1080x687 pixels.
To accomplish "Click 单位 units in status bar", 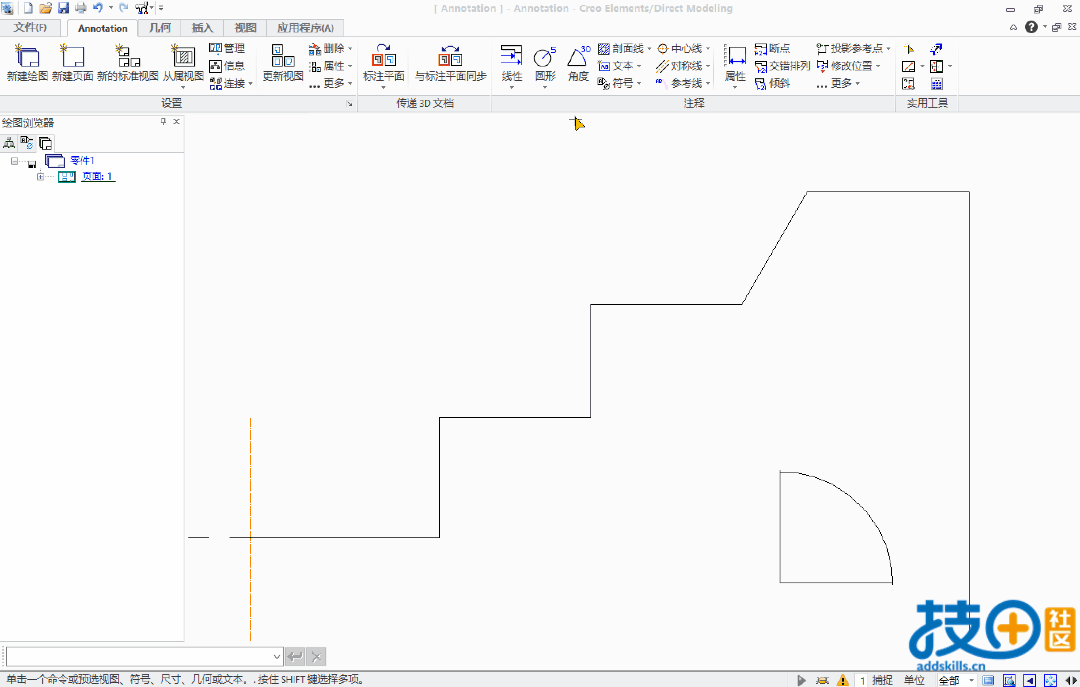I will (914, 680).
